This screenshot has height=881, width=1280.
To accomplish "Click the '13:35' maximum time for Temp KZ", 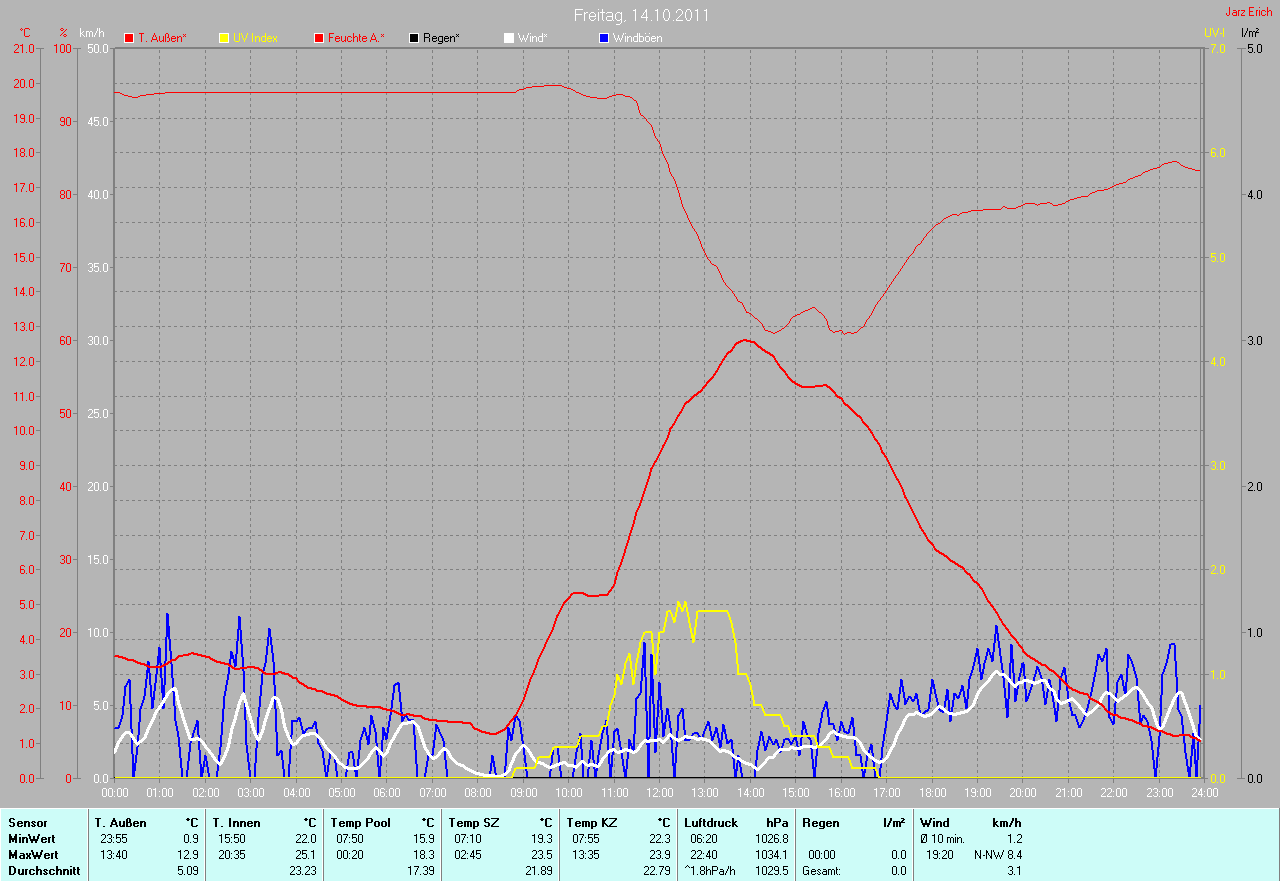I will tap(586, 855).
